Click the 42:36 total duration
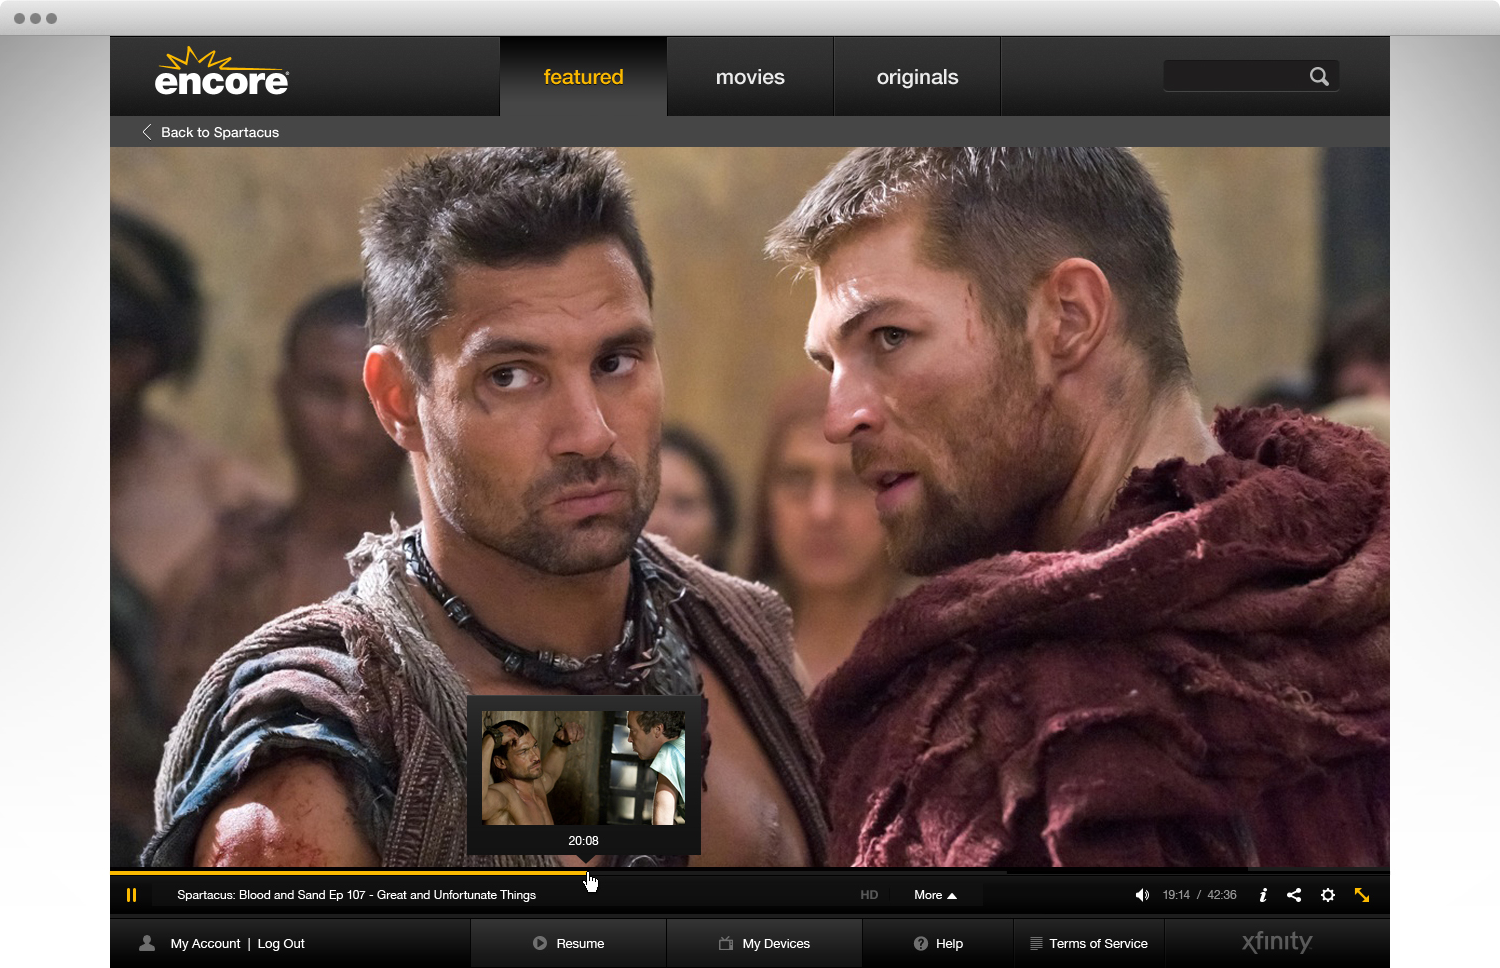 [x=1222, y=895]
